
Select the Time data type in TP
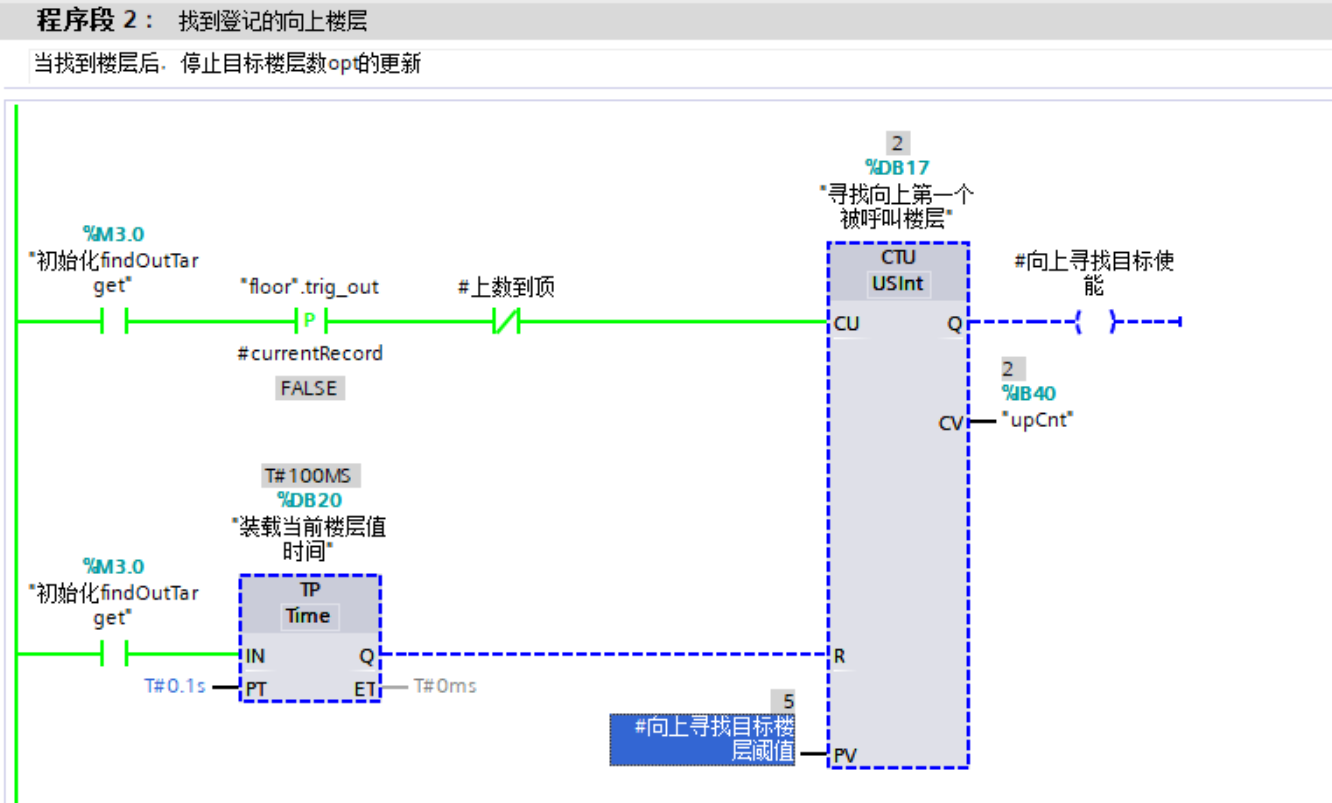click(x=308, y=616)
